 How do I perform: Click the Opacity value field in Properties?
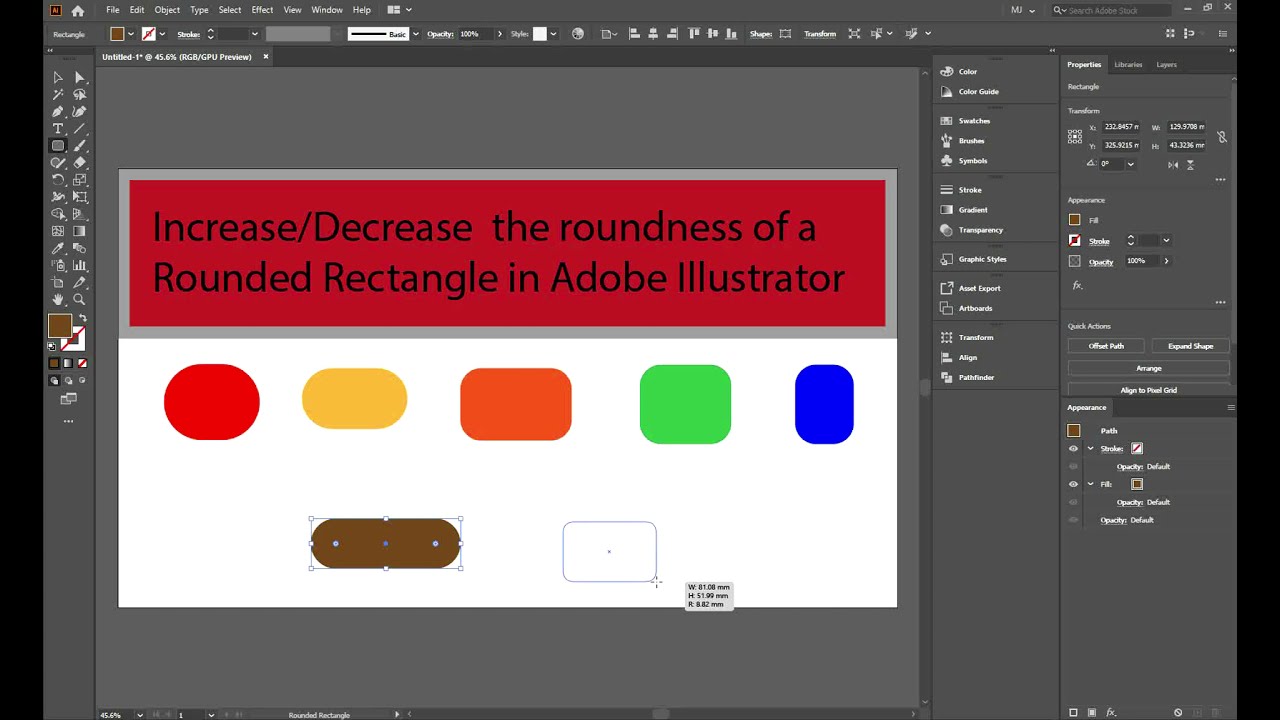1140,261
